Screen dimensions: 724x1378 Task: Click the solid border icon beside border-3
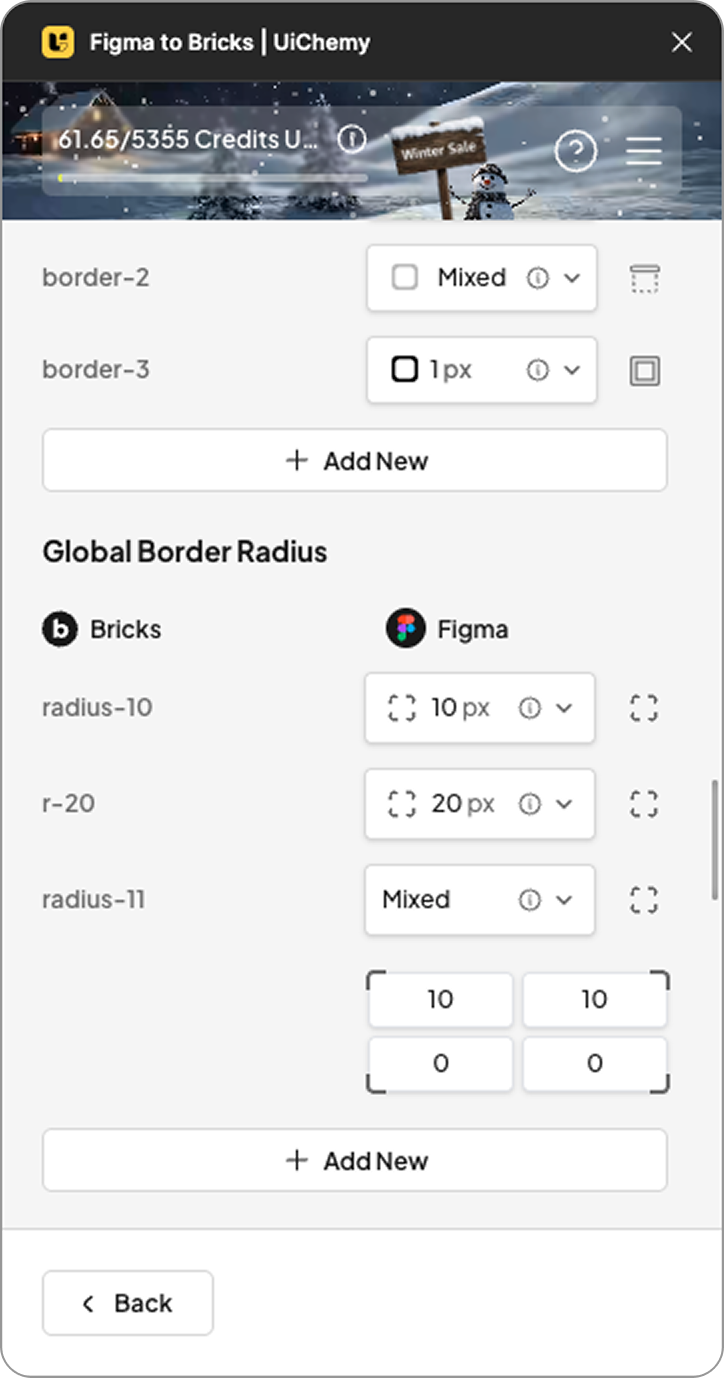pyautogui.click(x=644, y=370)
